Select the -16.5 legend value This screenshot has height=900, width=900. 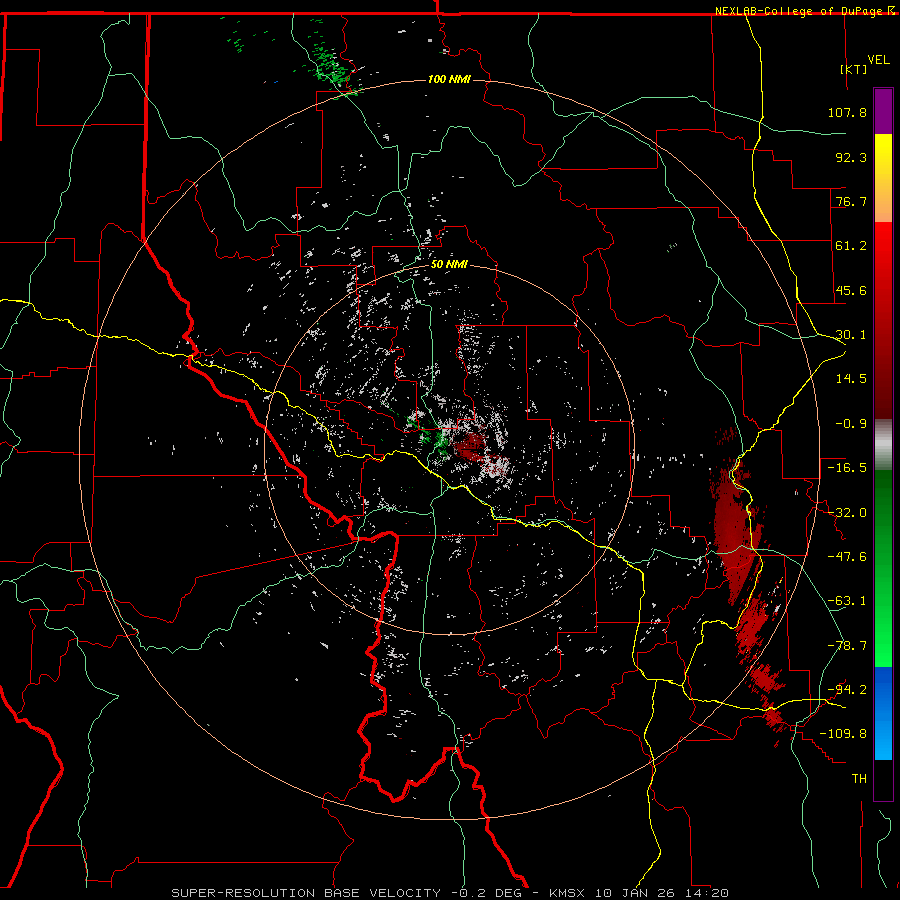pos(847,468)
